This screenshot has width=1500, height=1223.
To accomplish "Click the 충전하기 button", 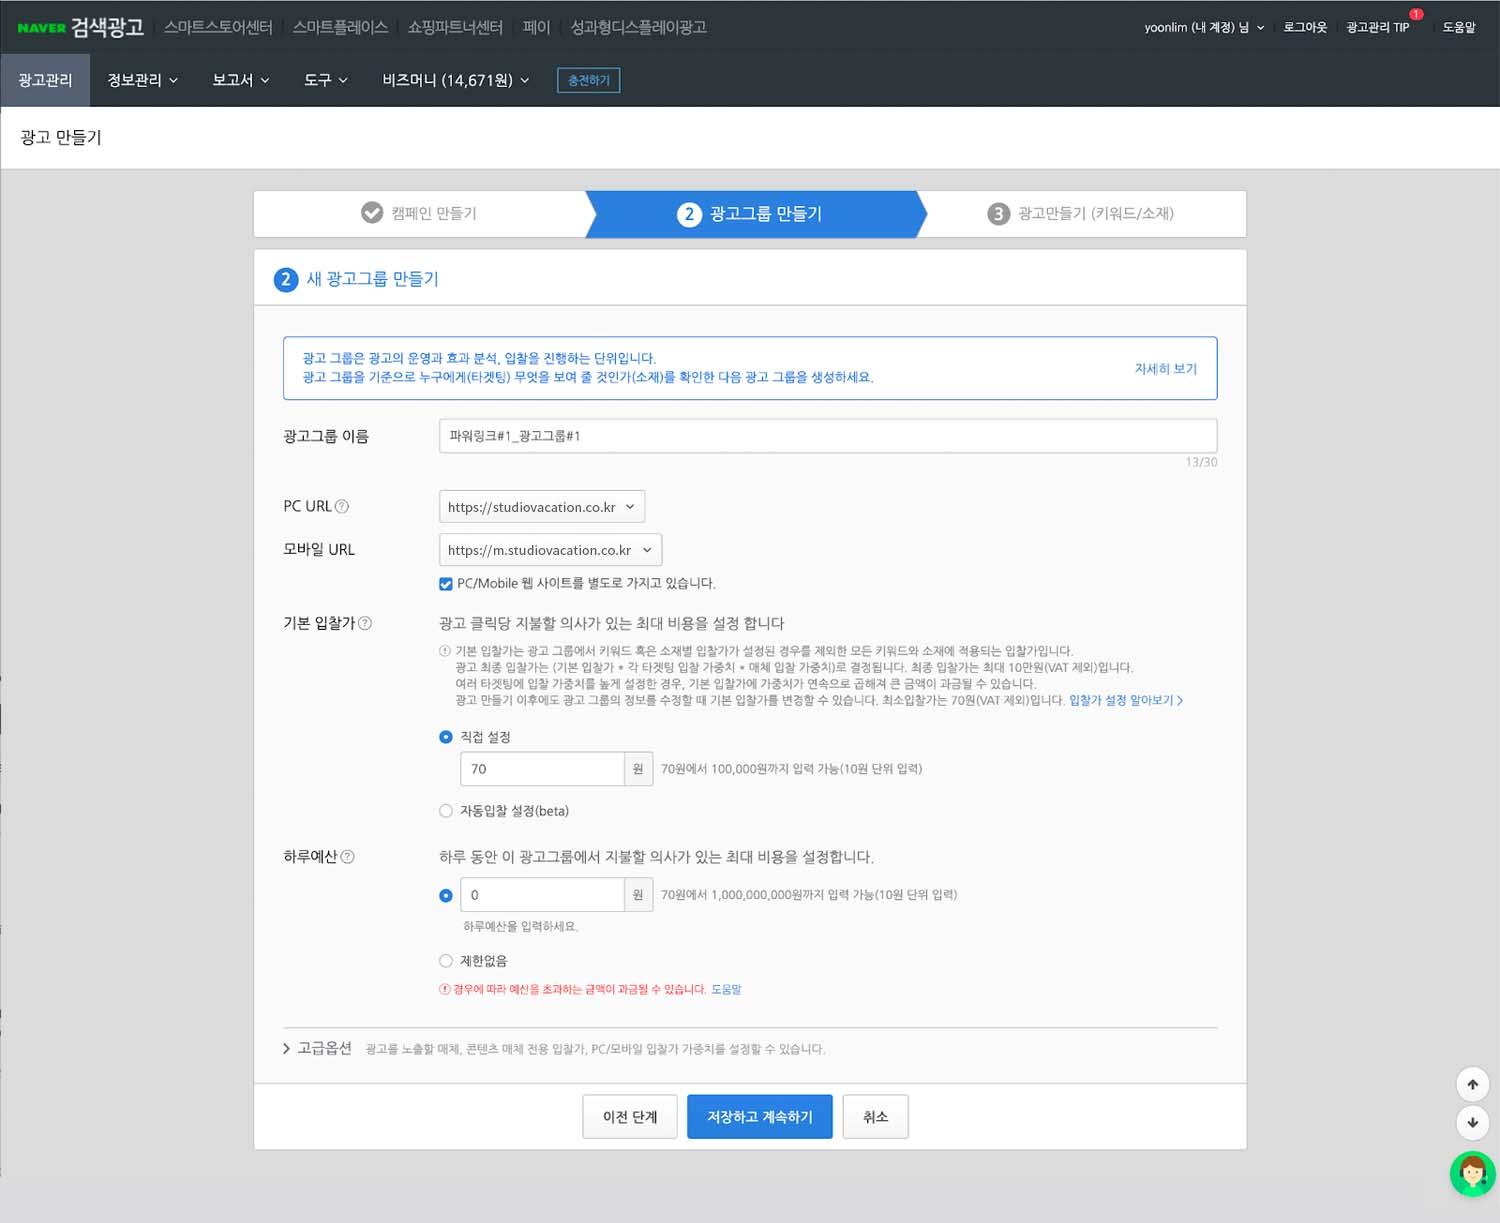I will pyautogui.click(x=588, y=80).
